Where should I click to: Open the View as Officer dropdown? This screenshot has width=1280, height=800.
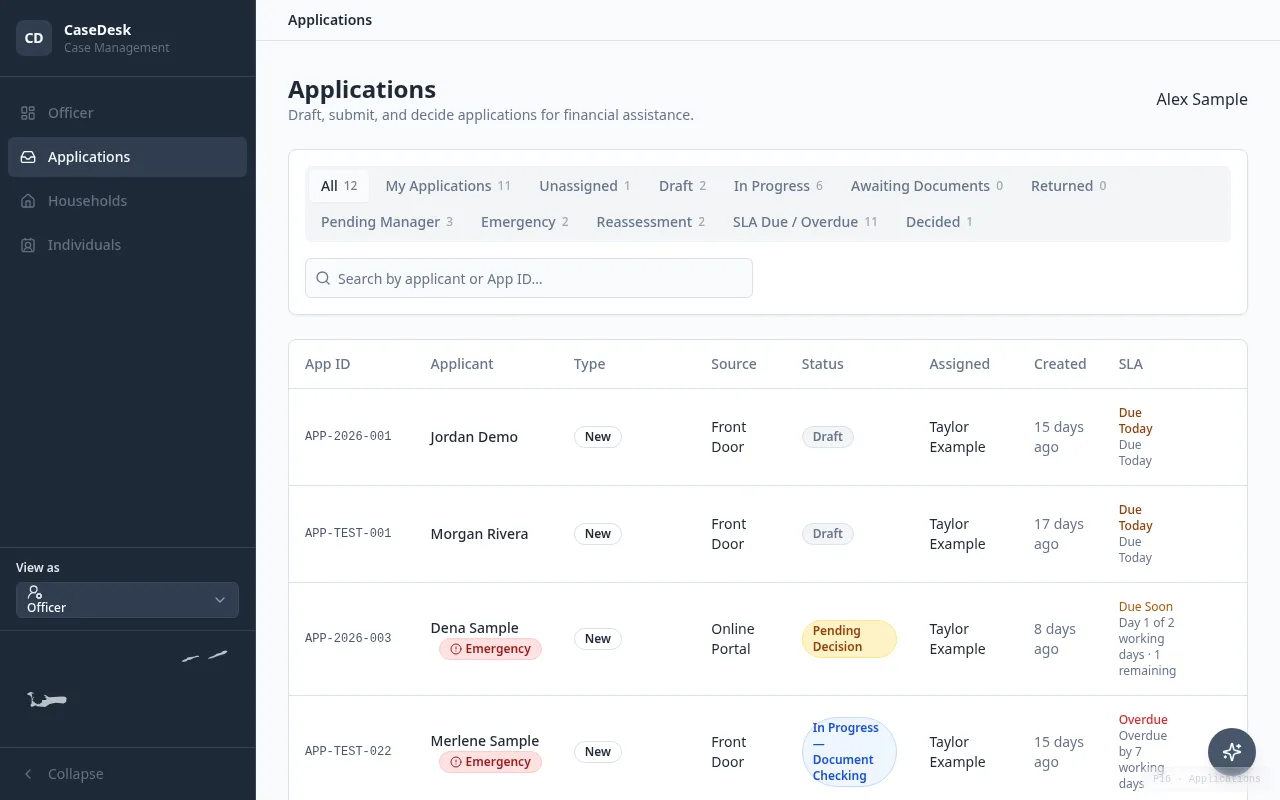127,600
